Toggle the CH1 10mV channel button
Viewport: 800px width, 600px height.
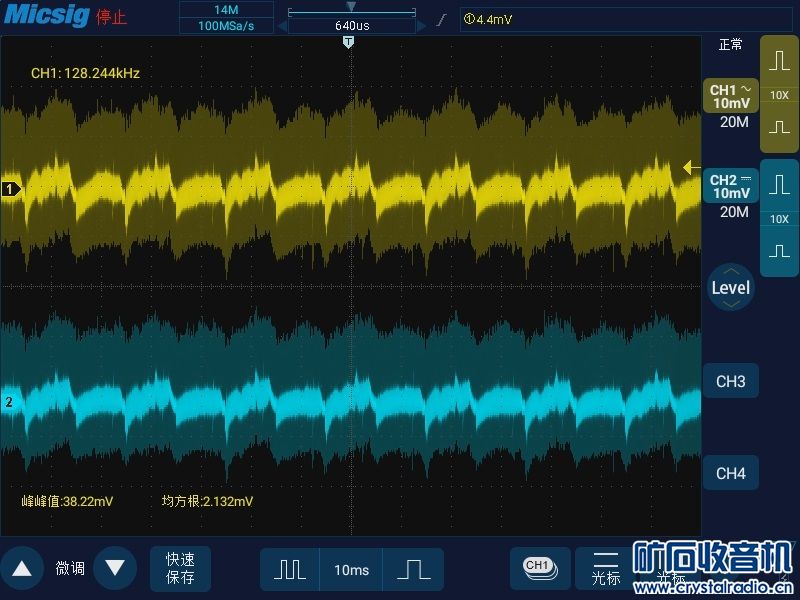coord(730,96)
